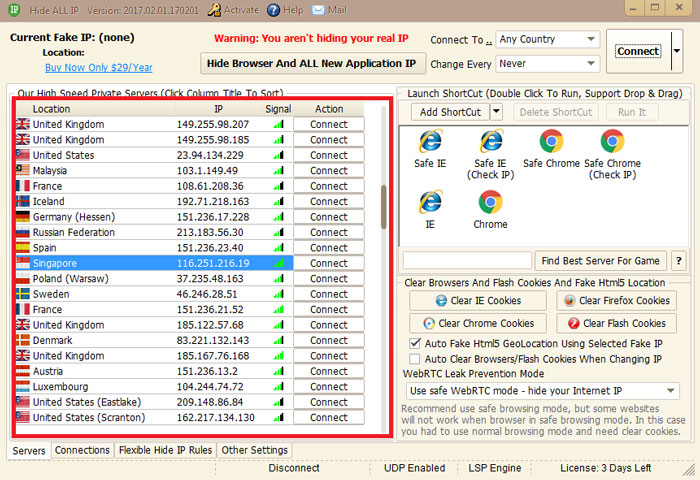
Task: Click the Buy Now Only $29/Year link
Action: pyautogui.click(x=98, y=68)
